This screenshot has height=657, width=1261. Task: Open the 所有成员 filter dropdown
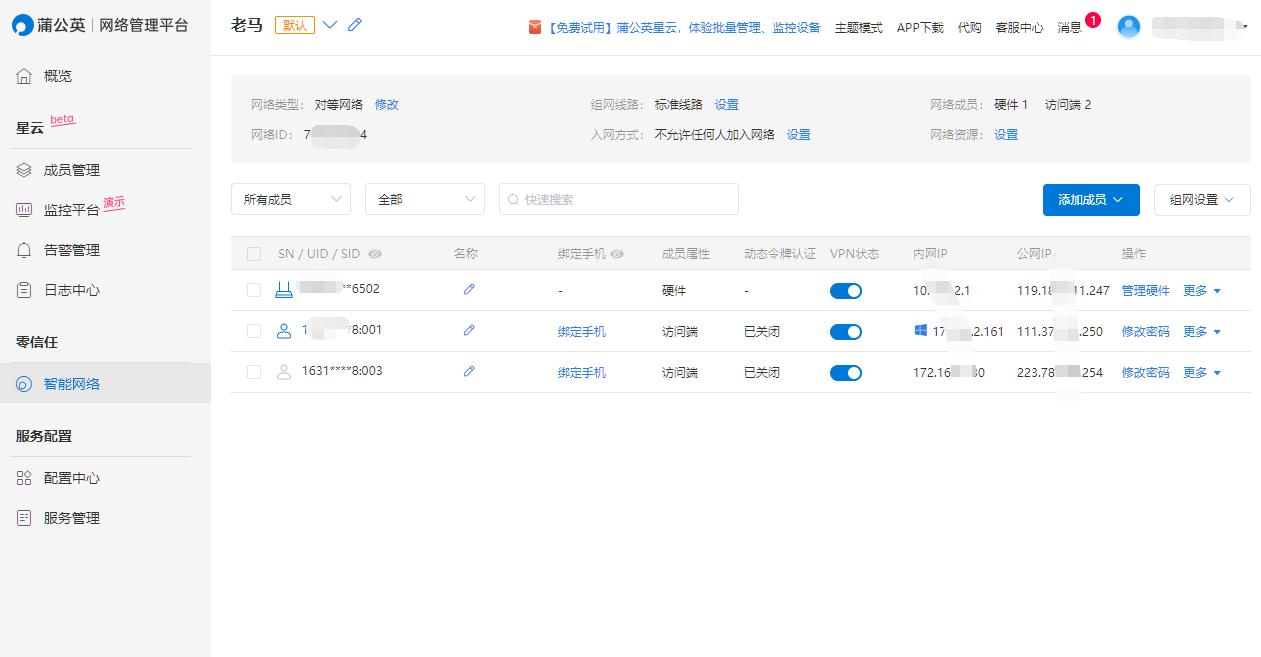click(290, 199)
